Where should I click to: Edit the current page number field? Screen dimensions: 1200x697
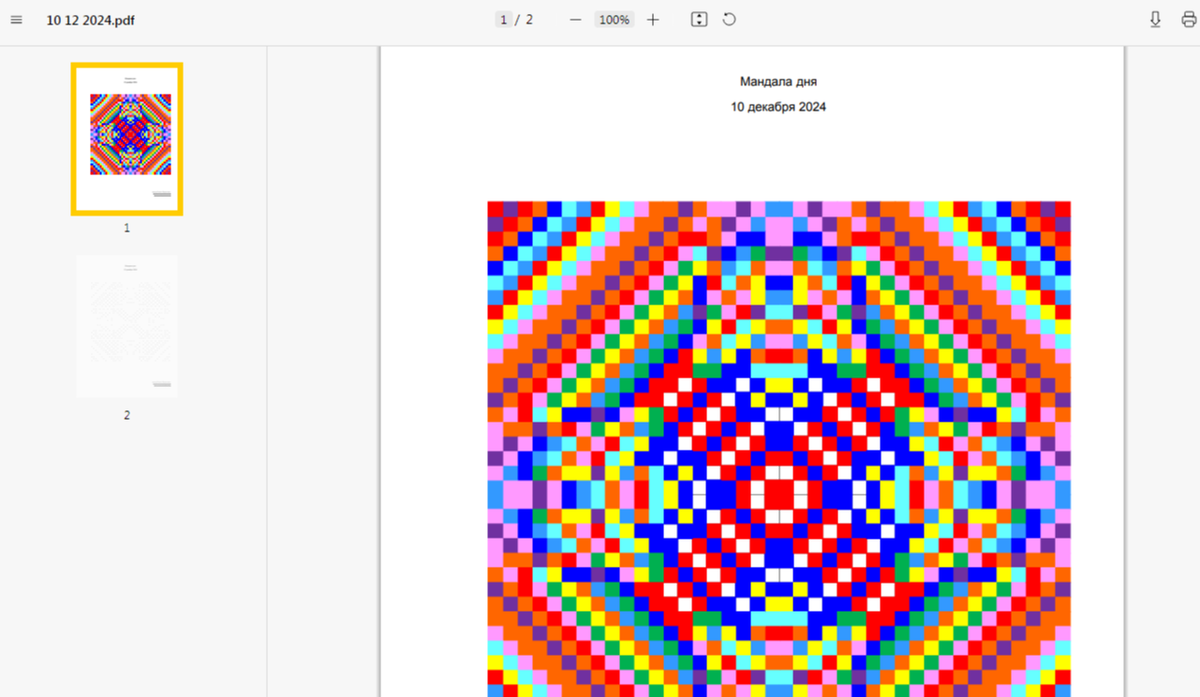pyautogui.click(x=504, y=20)
